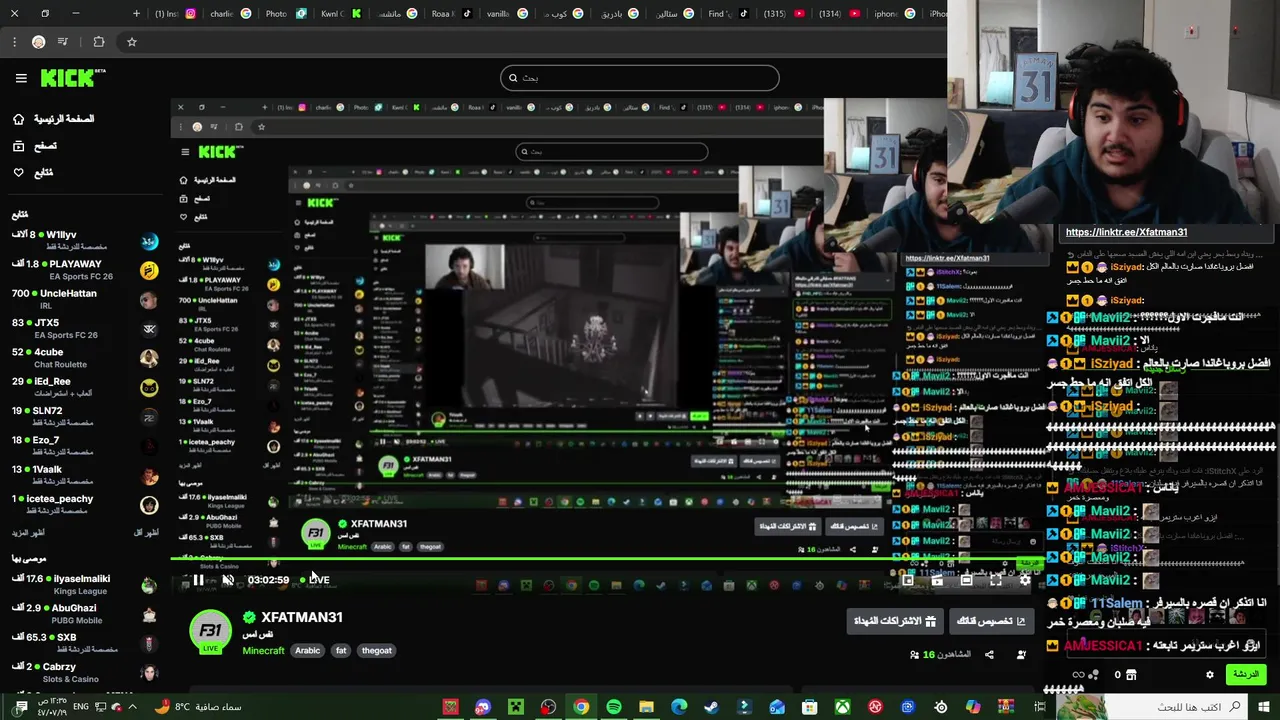1280x720 pixels.
Task: Pause the main live stream player
Action: click(199, 580)
